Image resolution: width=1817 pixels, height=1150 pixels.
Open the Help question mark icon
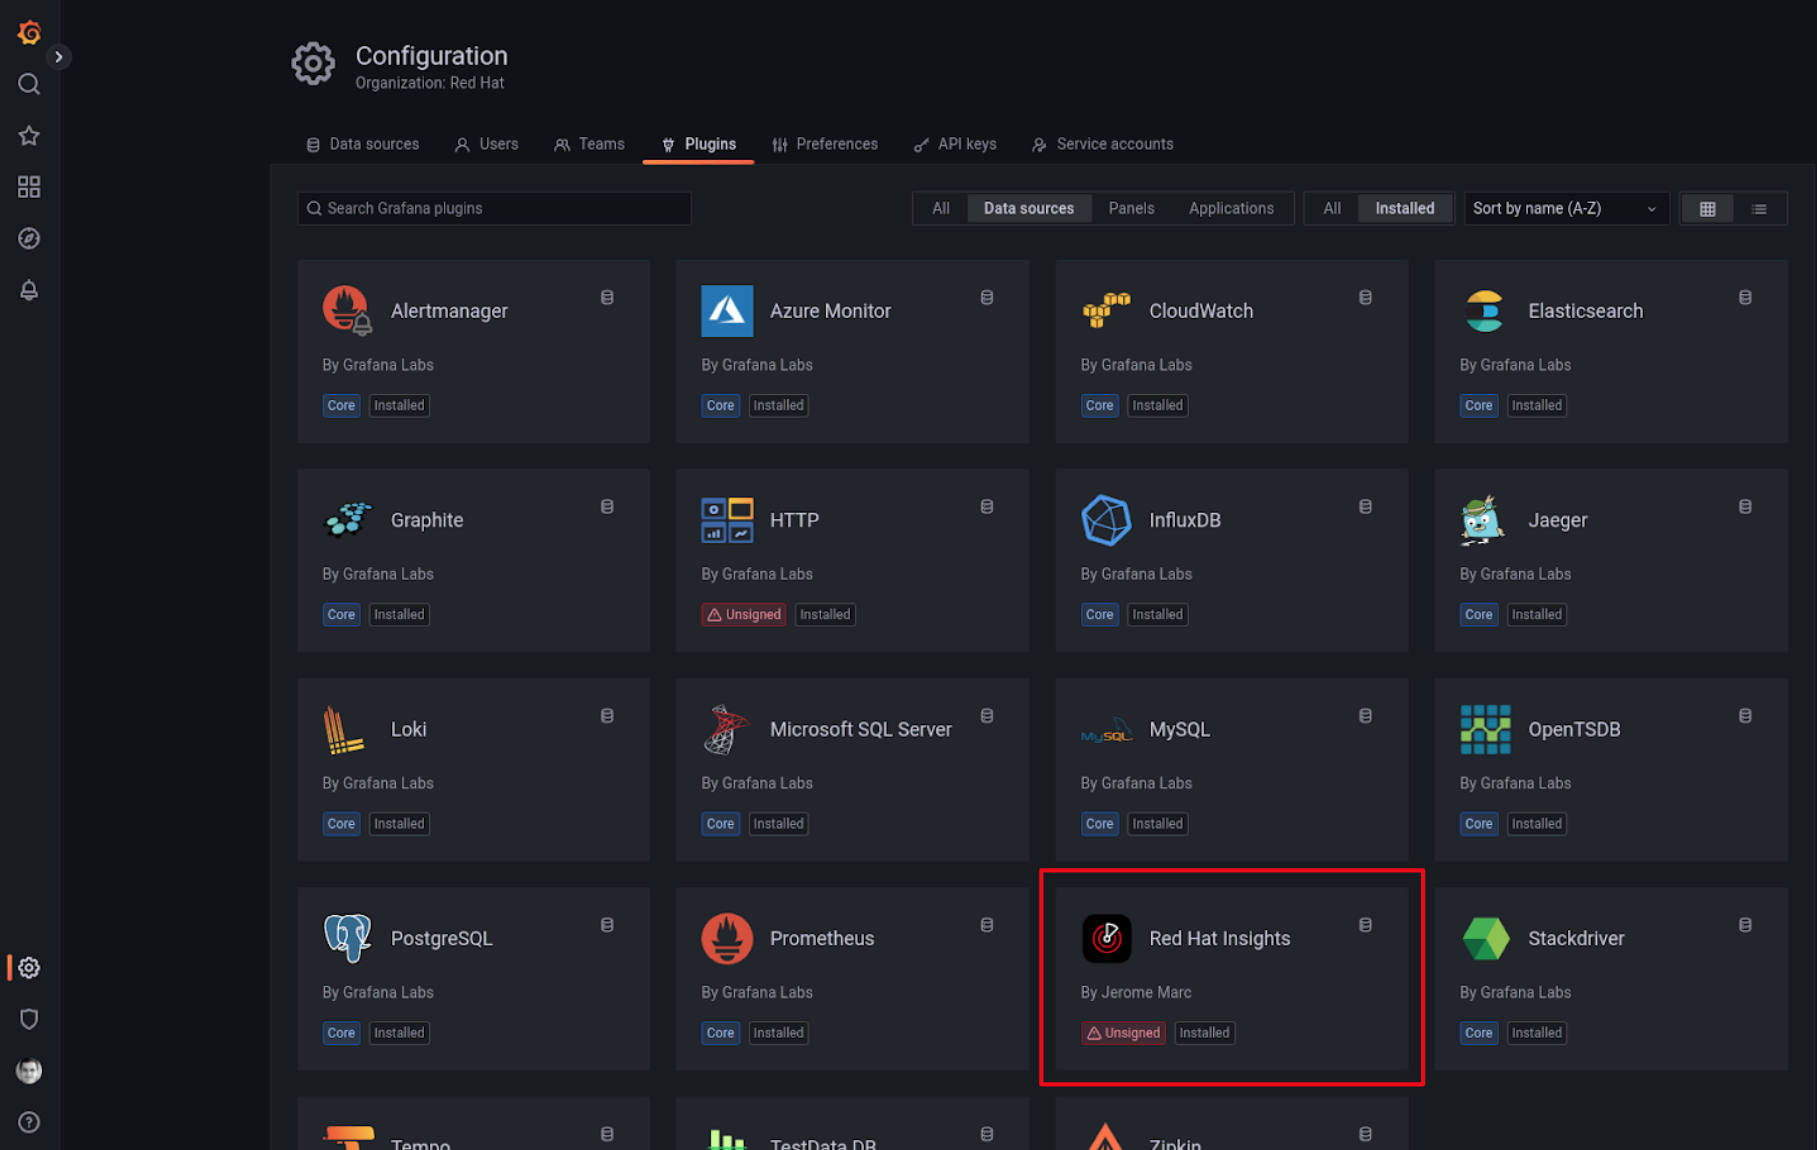29,1122
